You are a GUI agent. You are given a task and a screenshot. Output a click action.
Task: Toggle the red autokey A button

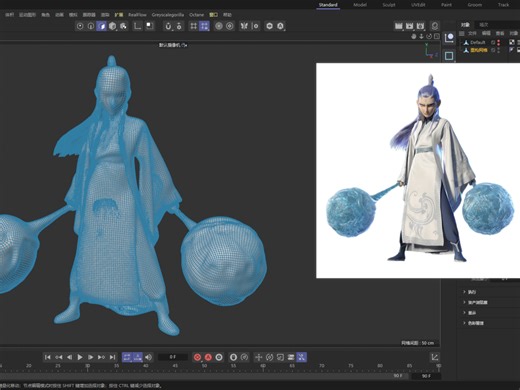click(208, 357)
